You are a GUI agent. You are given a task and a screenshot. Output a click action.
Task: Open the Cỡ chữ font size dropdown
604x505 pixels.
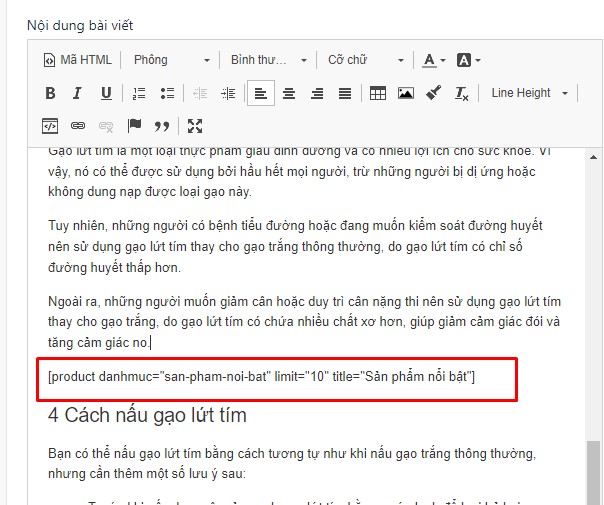[365, 60]
